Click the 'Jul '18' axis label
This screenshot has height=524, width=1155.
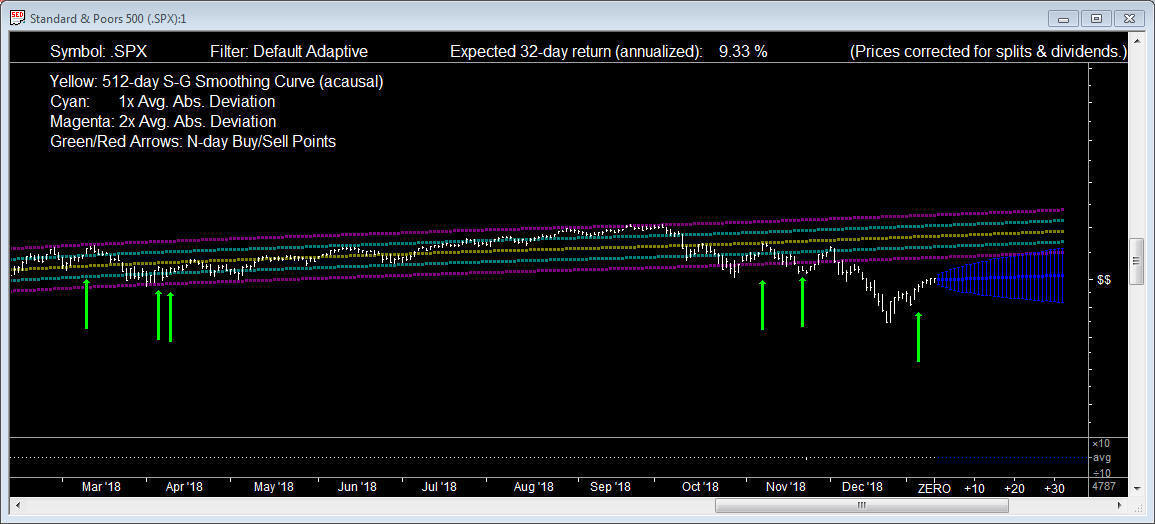tap(441, 487)
